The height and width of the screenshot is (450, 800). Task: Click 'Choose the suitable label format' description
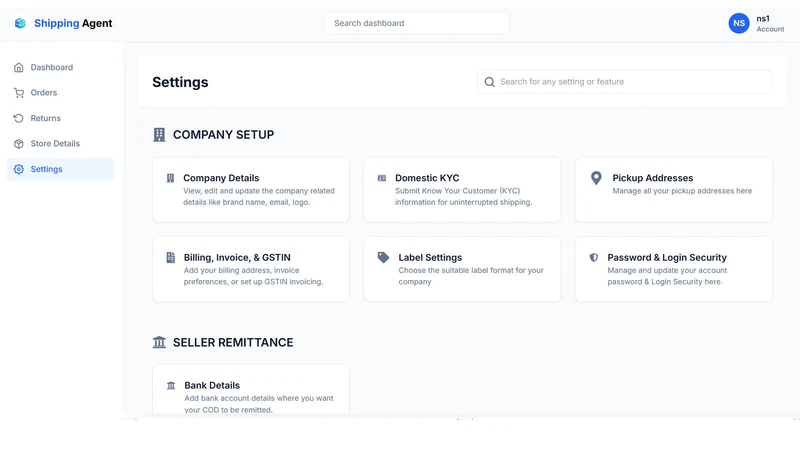tap(471, 276)
